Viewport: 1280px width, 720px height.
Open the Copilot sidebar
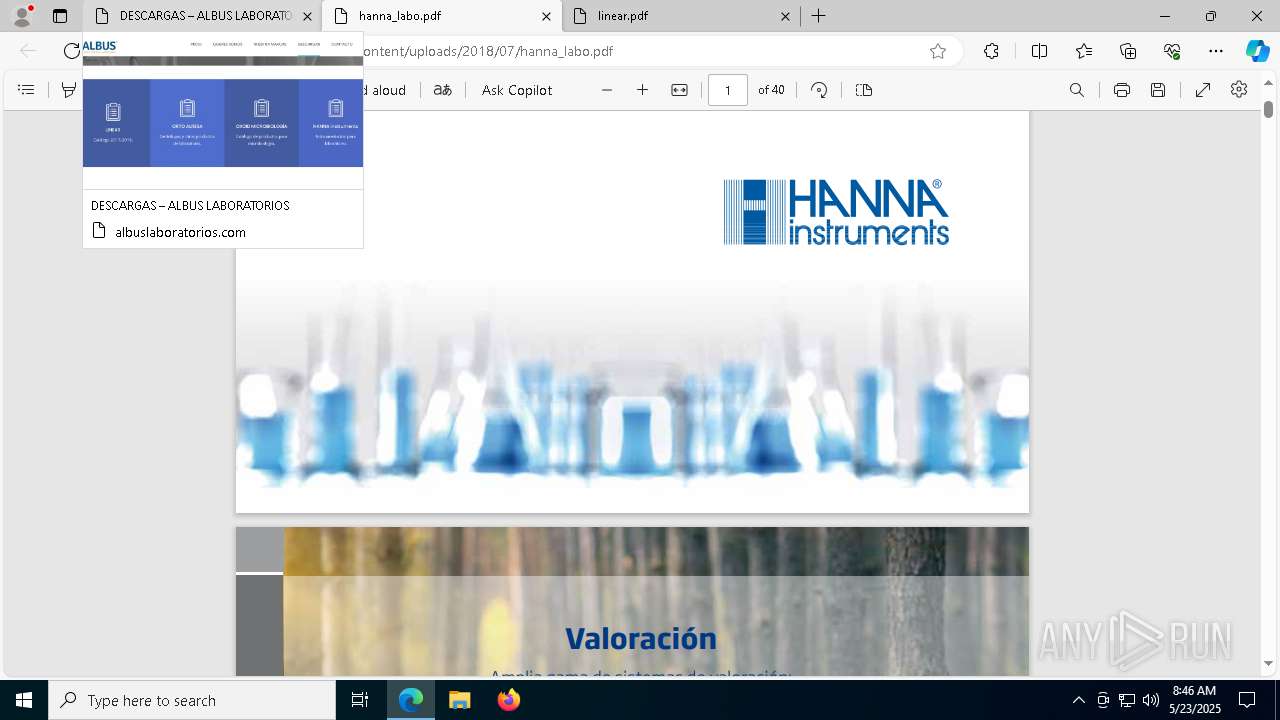tap(1257, 51)
